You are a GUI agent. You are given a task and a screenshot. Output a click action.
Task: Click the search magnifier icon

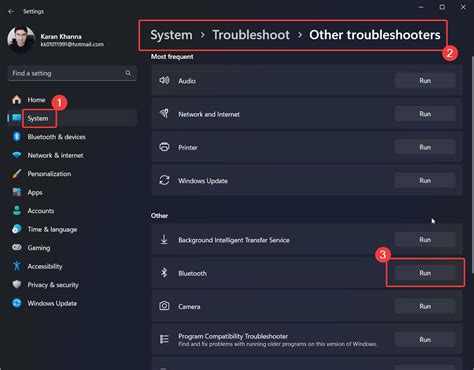tap(128, 73)
